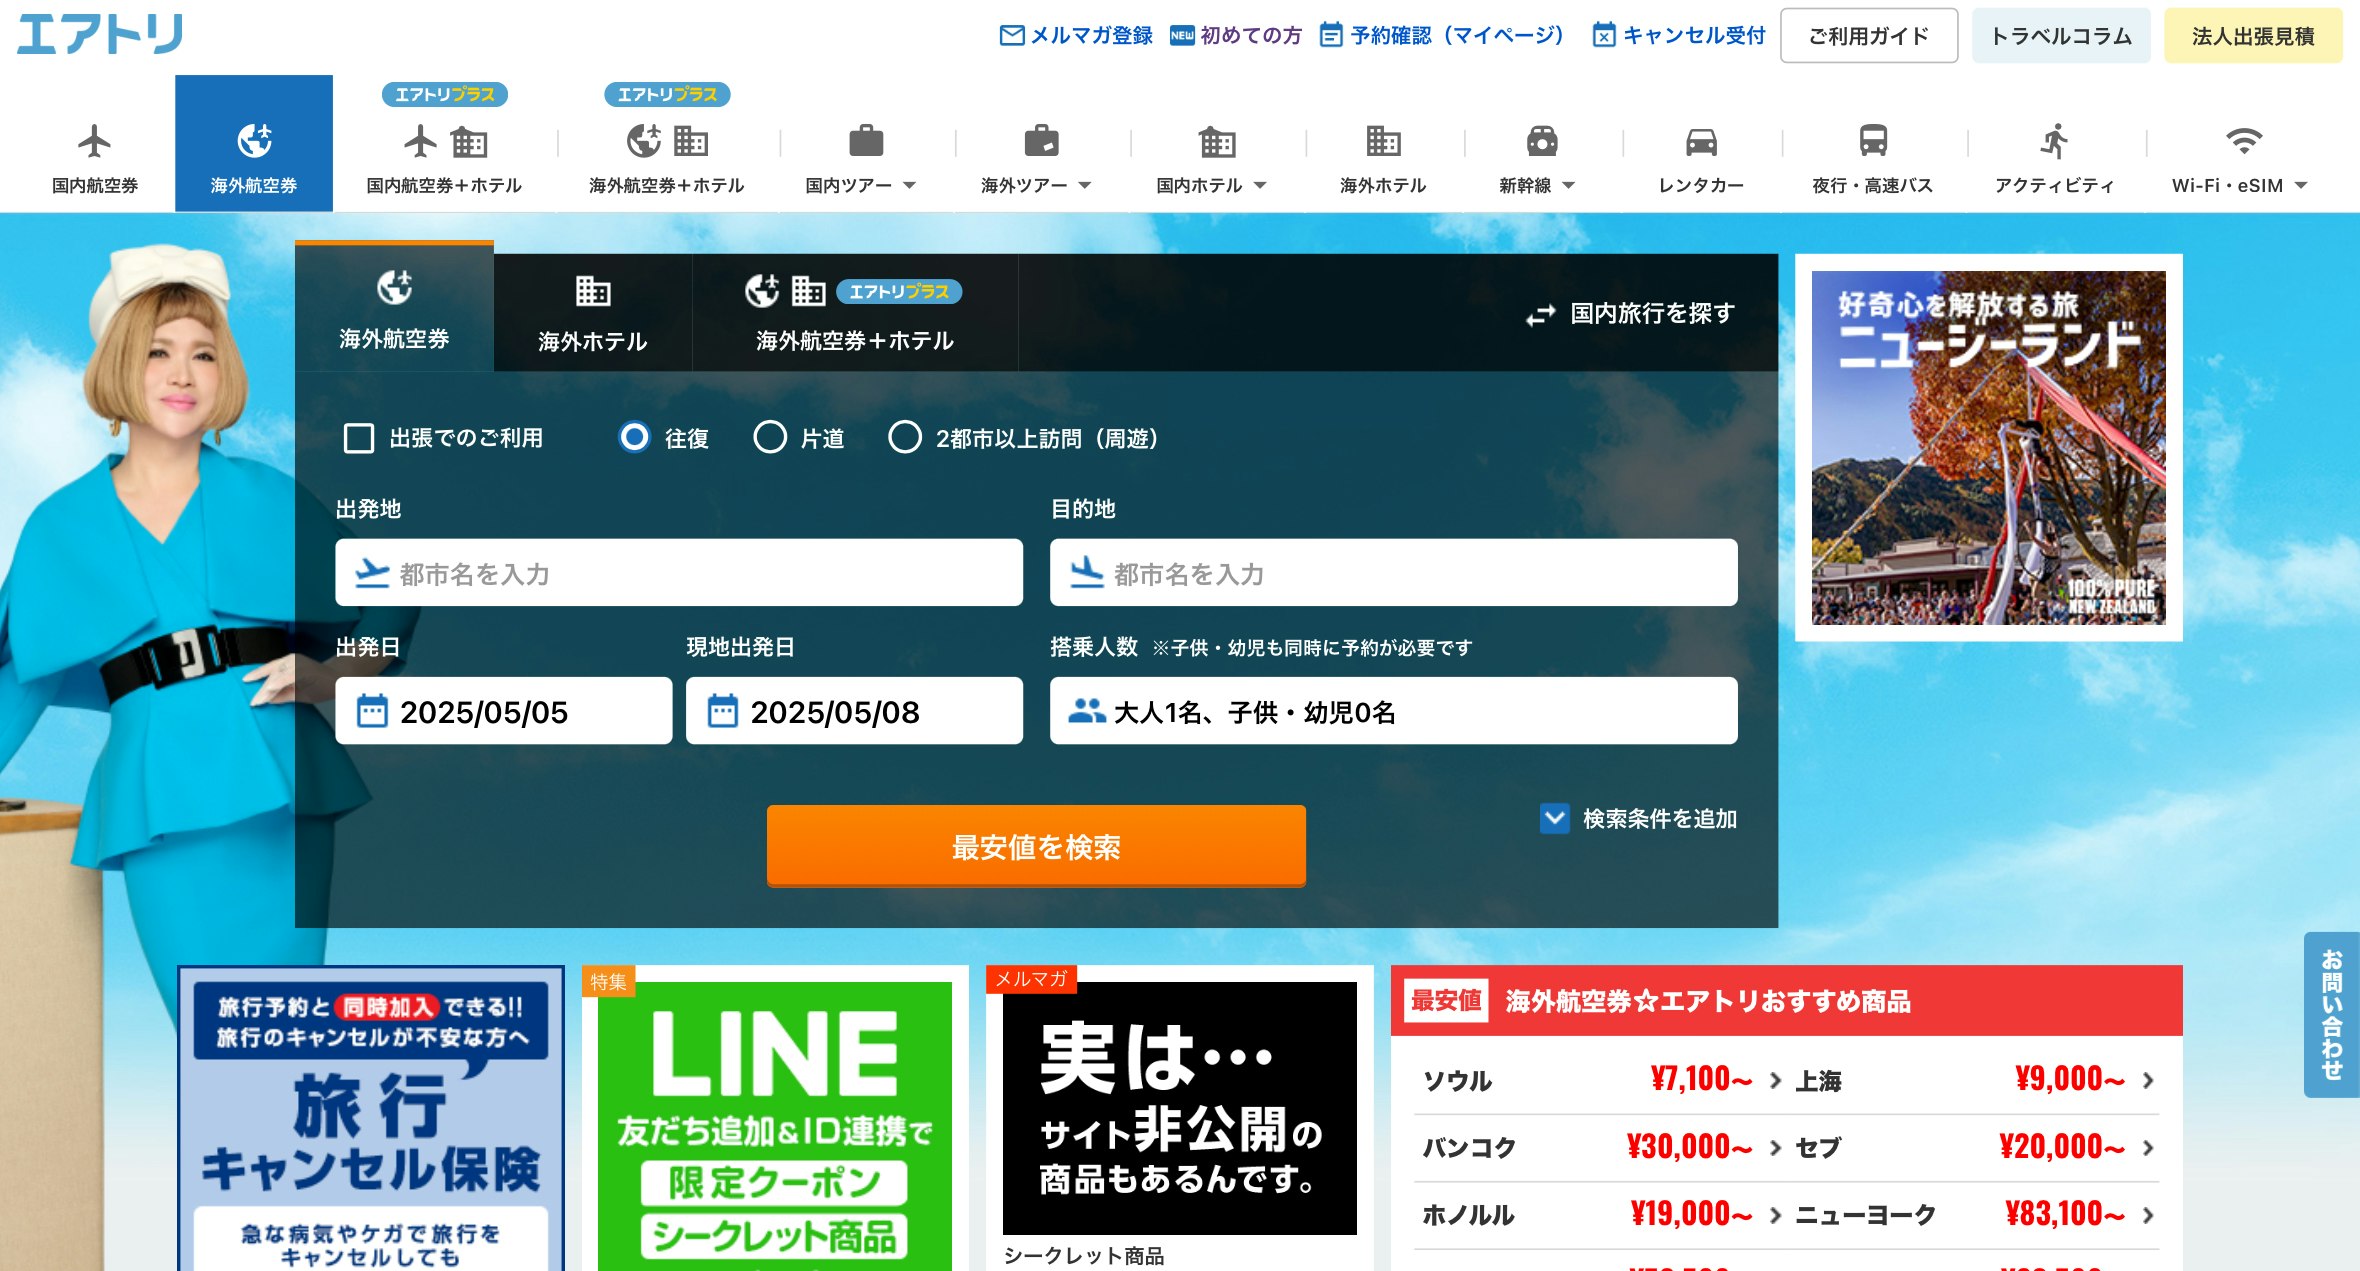Open the お問い合わせ side tab
The image size is (2360, 1271).
tap(2331, 1014)
